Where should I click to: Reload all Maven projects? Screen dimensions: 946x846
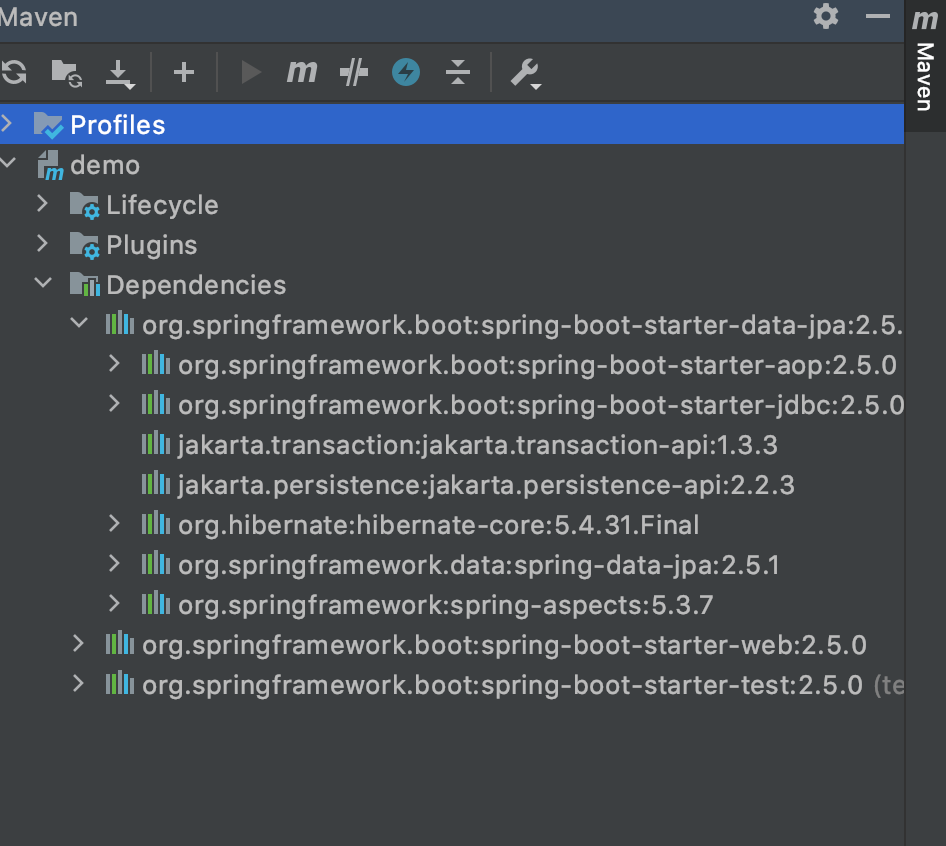[16, 72]
